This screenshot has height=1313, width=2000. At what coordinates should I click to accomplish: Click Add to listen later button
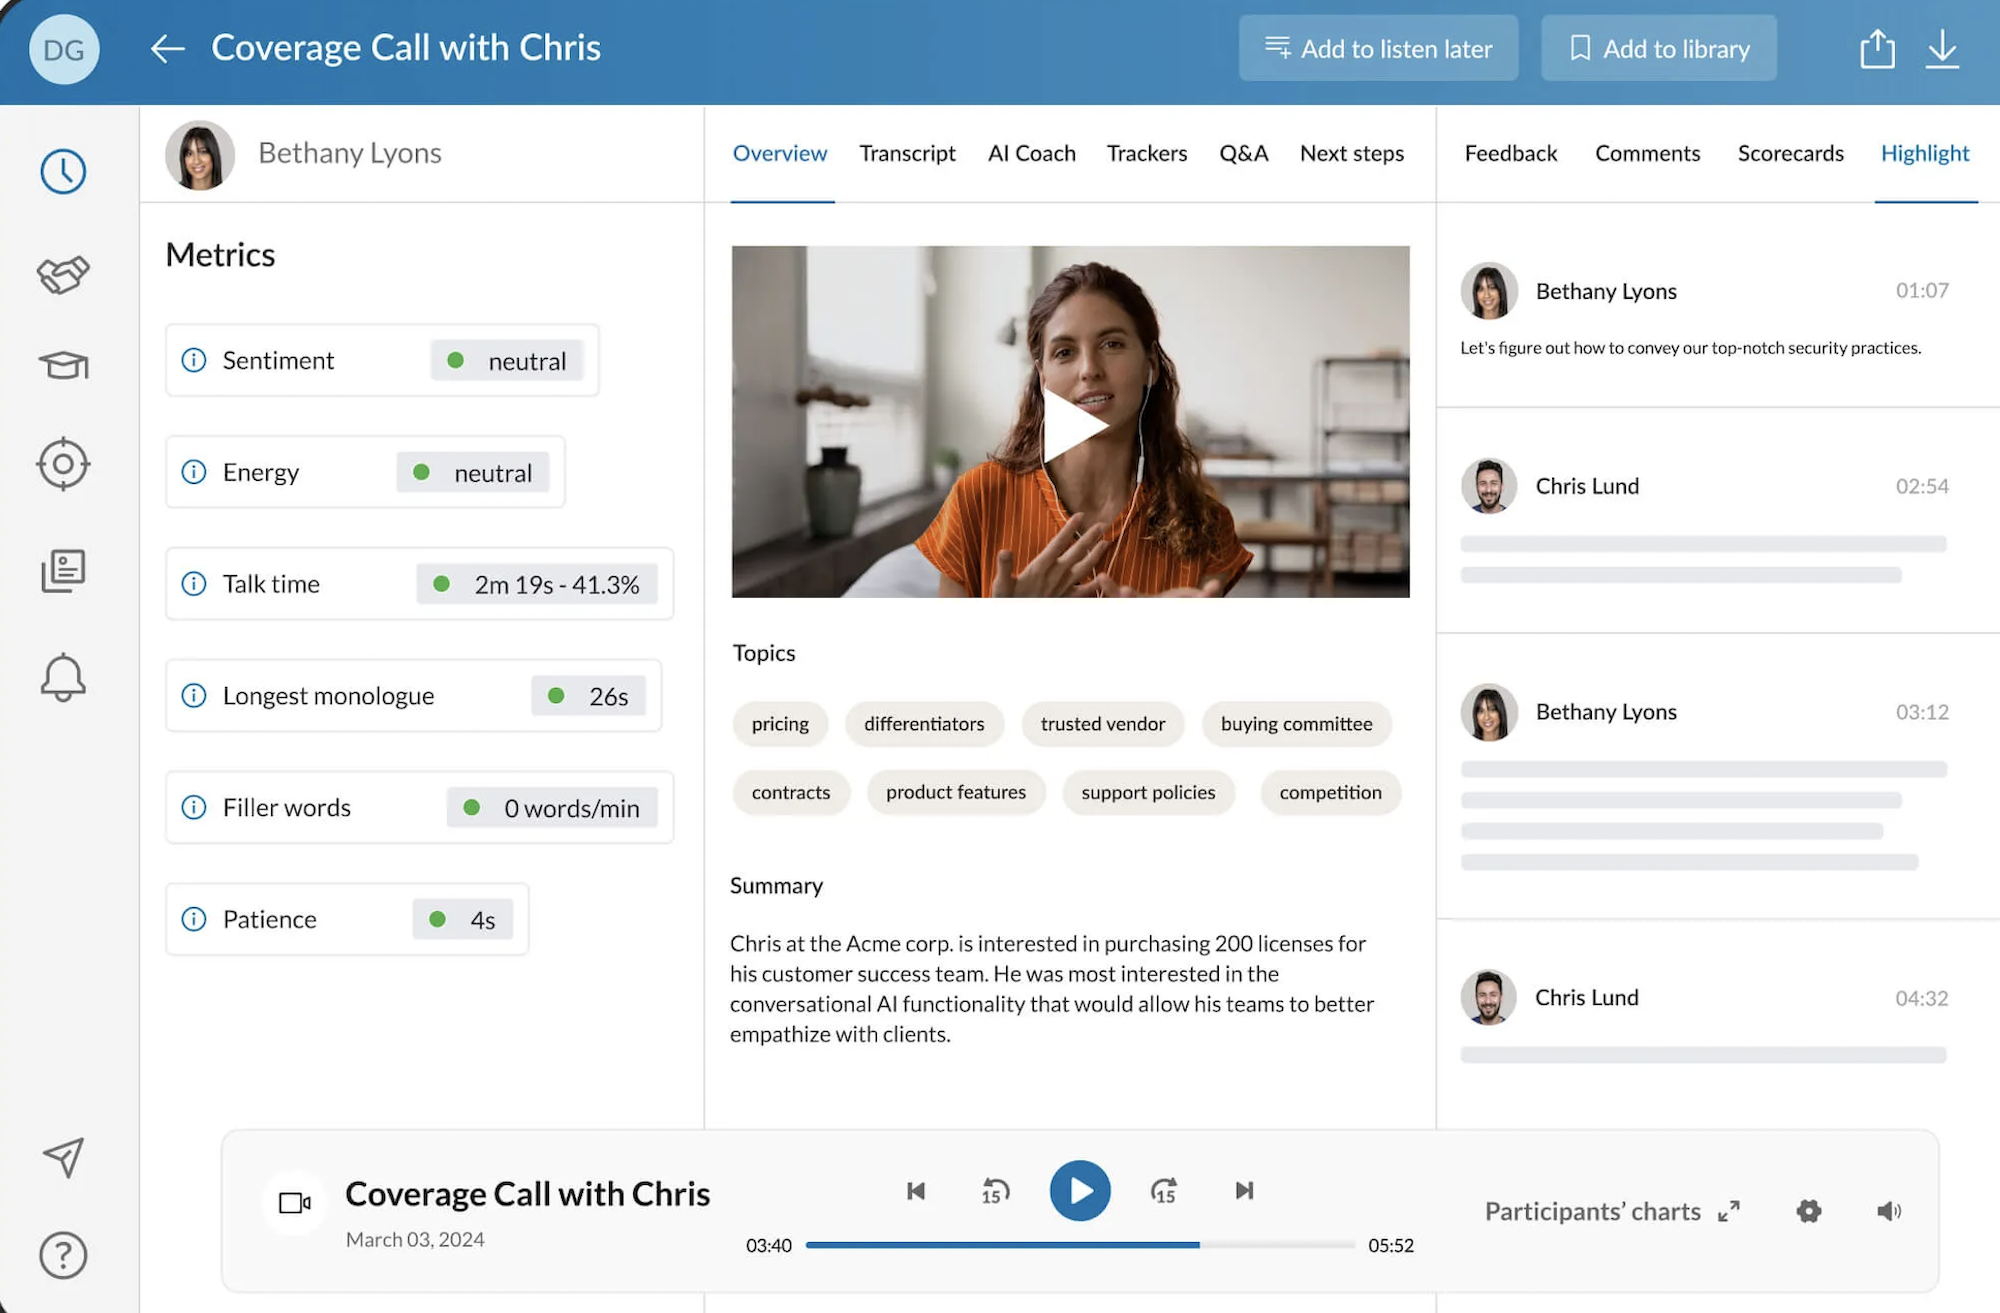click(x=1378, y=48)
